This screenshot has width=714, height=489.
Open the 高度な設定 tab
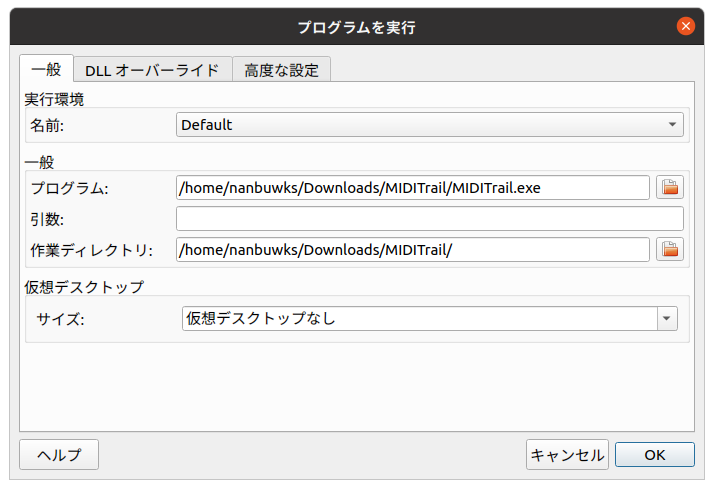(281, 70)
